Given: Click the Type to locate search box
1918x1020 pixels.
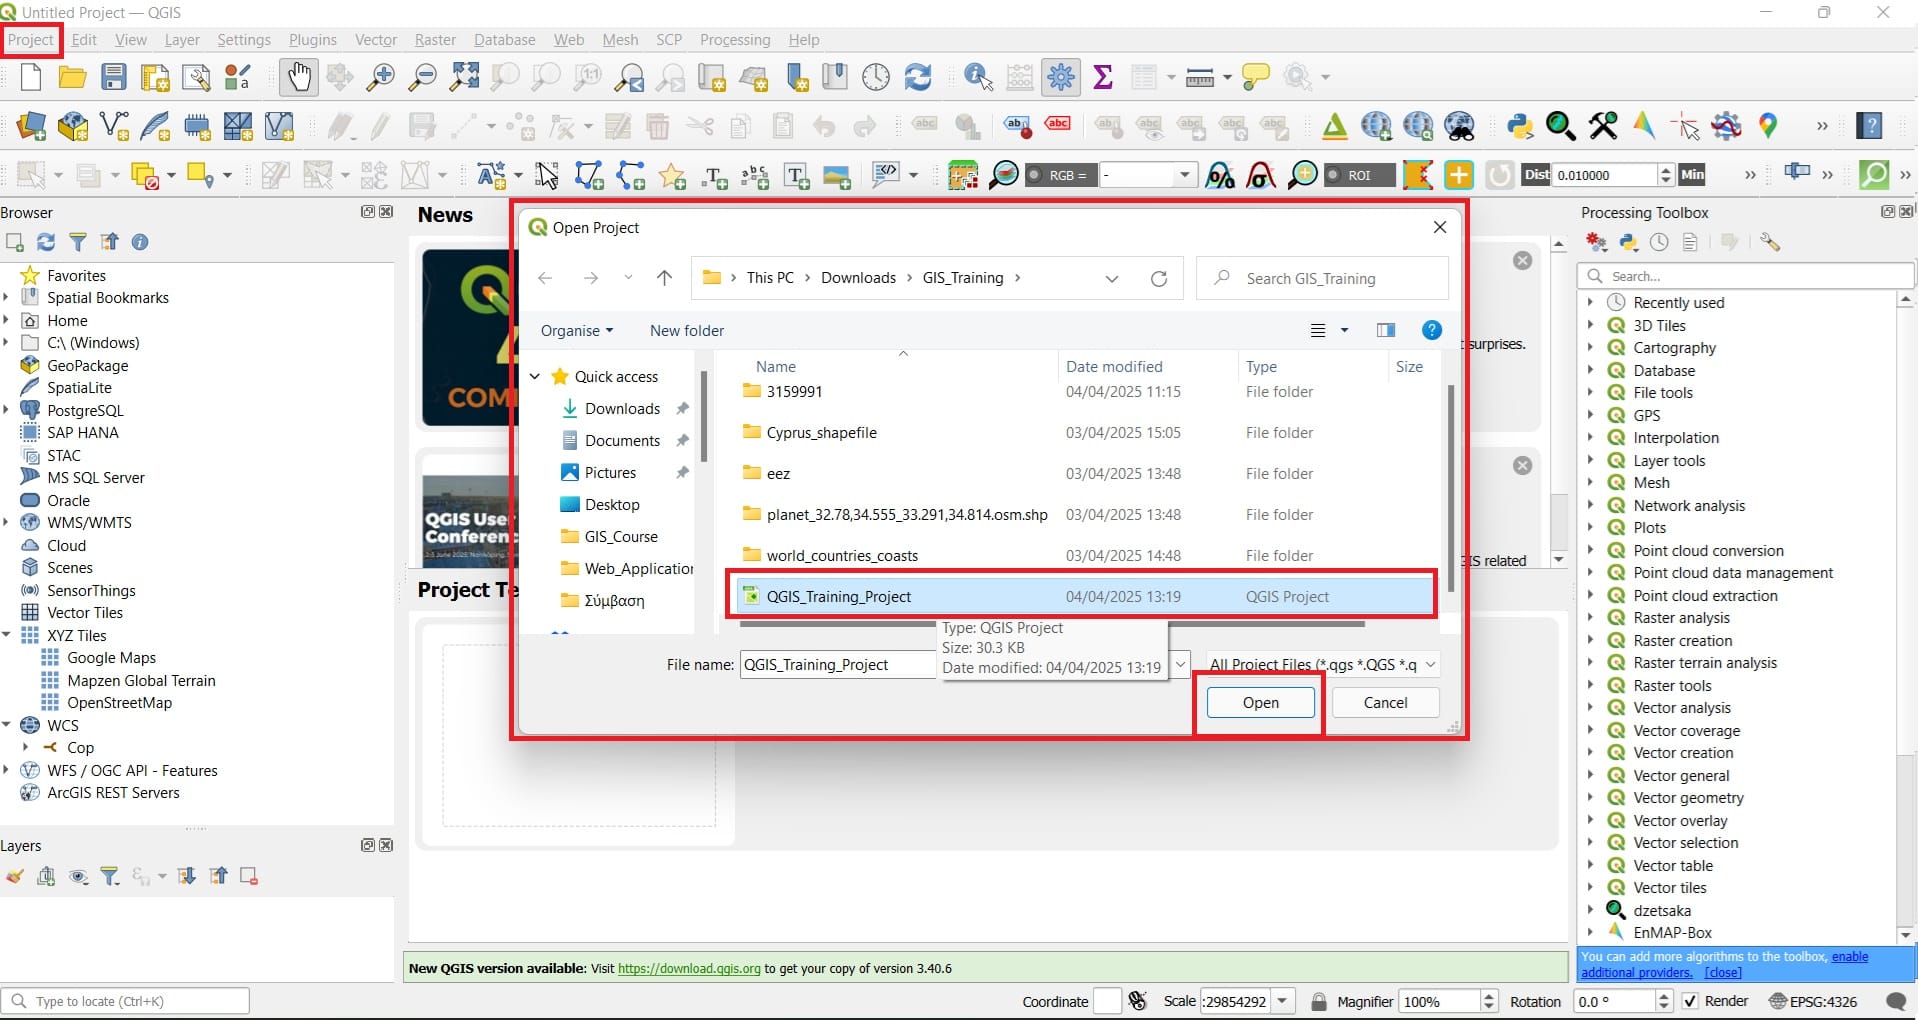Looking at the screenshot, I should click(126, 1001).
